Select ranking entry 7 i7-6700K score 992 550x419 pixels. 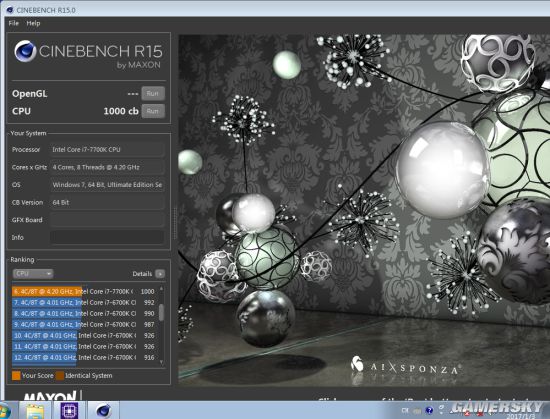(84, 302)
